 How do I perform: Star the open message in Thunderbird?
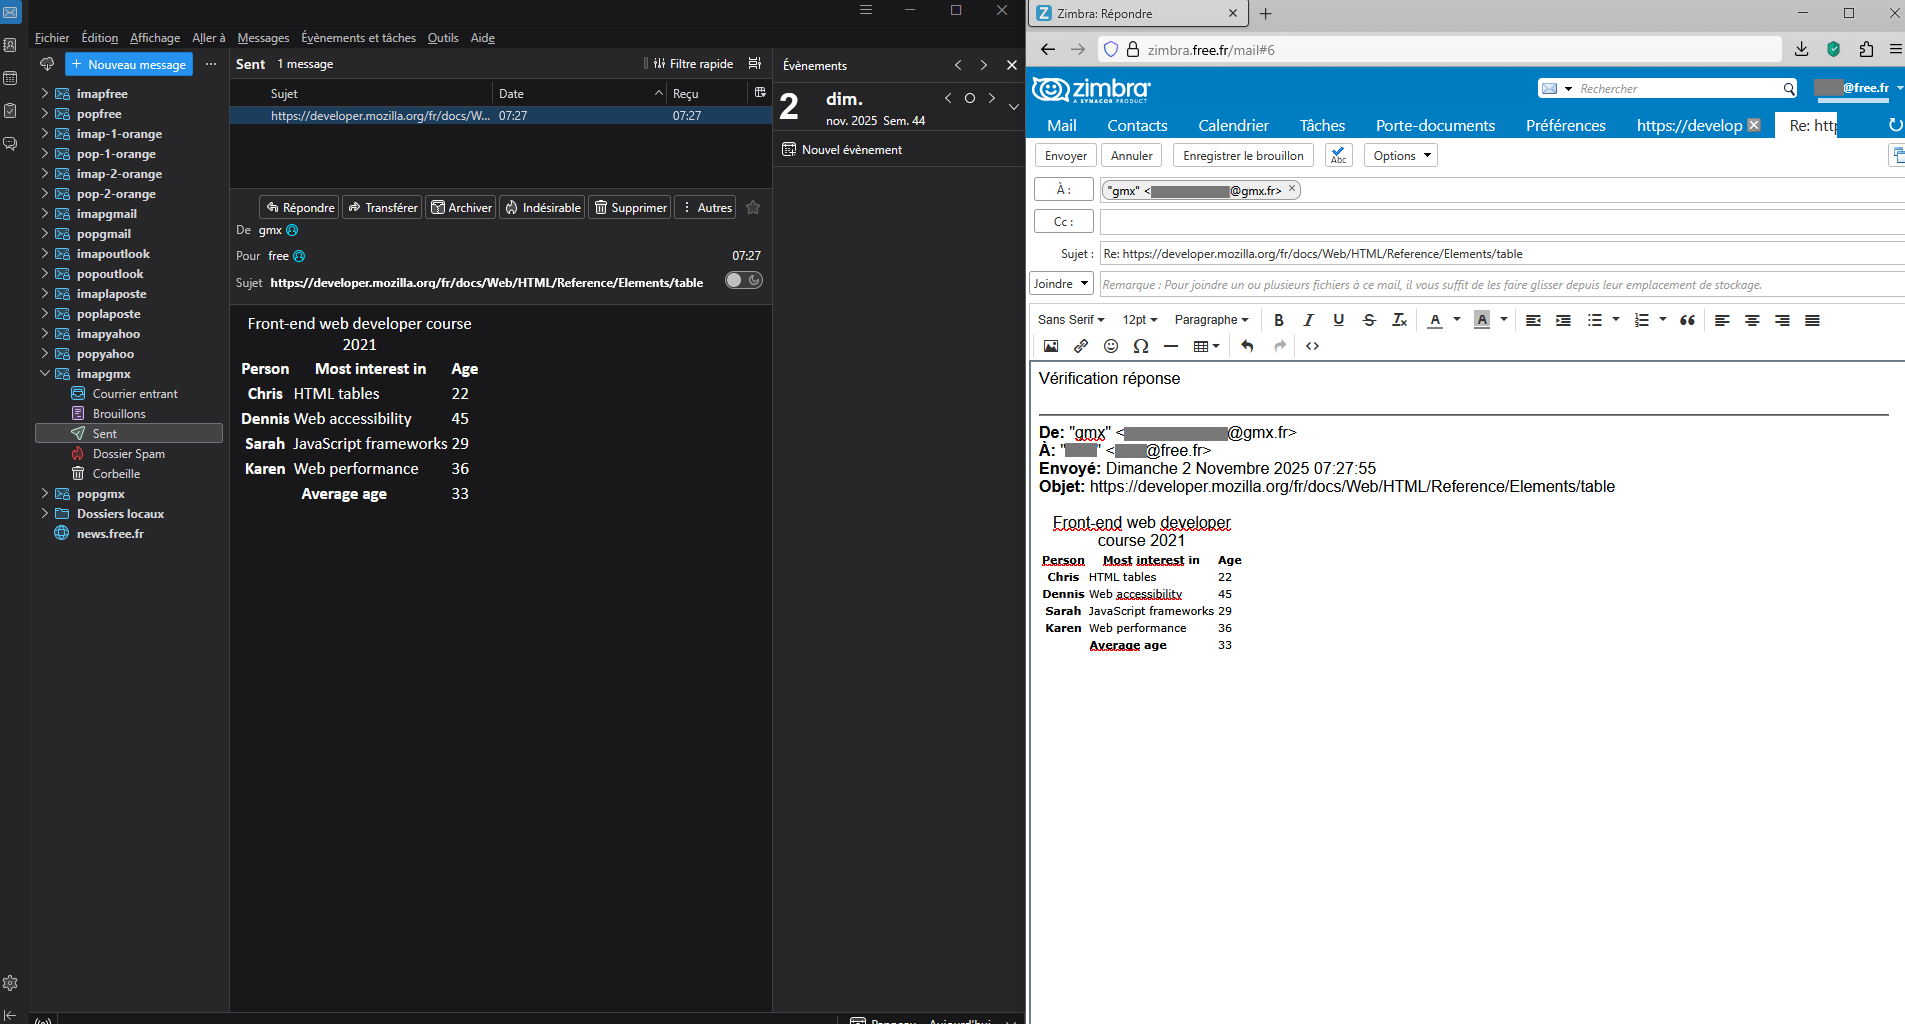coord(753,208)
